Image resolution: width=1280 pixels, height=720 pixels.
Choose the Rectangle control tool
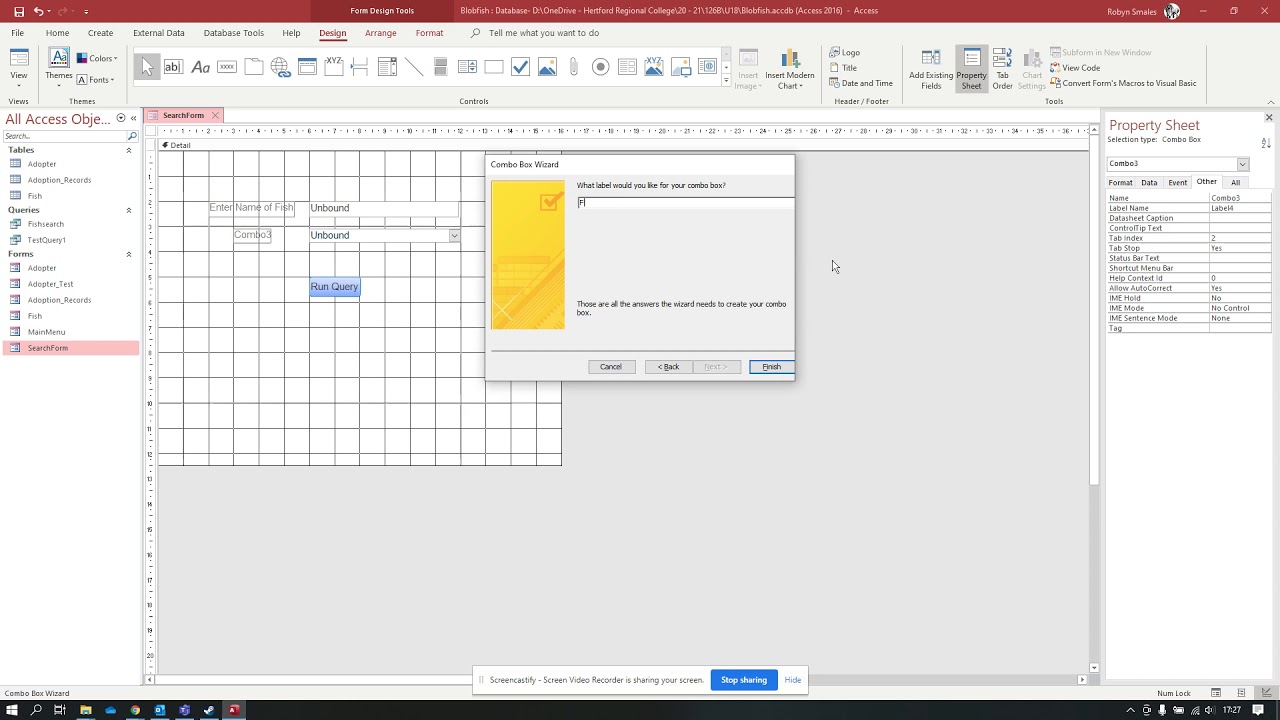(494, 67)
